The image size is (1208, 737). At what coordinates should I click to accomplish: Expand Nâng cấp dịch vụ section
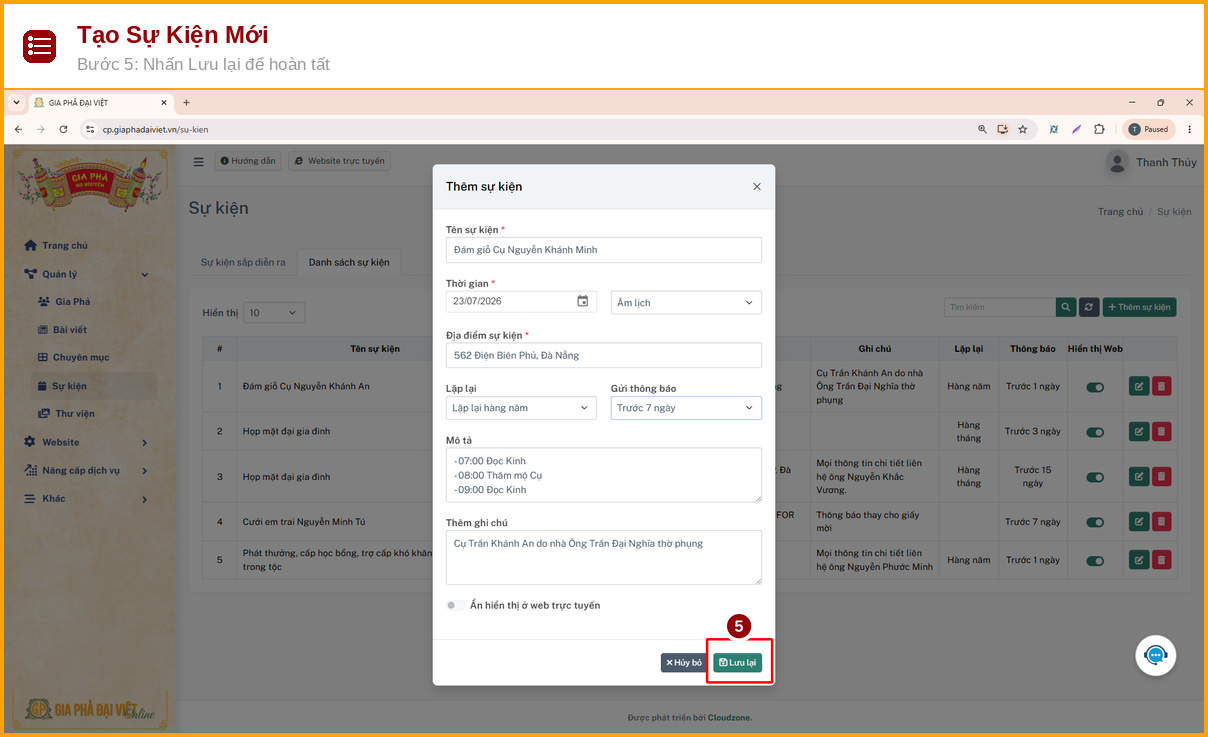(87, 470)
